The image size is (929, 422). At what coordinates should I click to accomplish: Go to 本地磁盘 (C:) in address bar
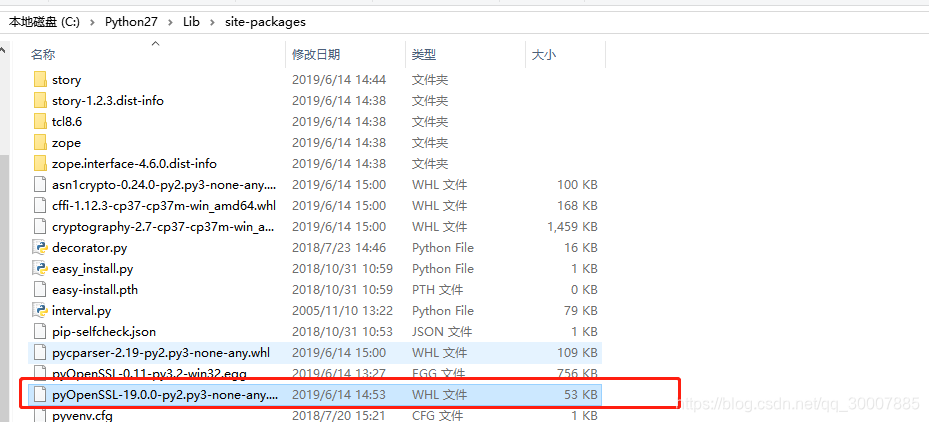point(44,23)
